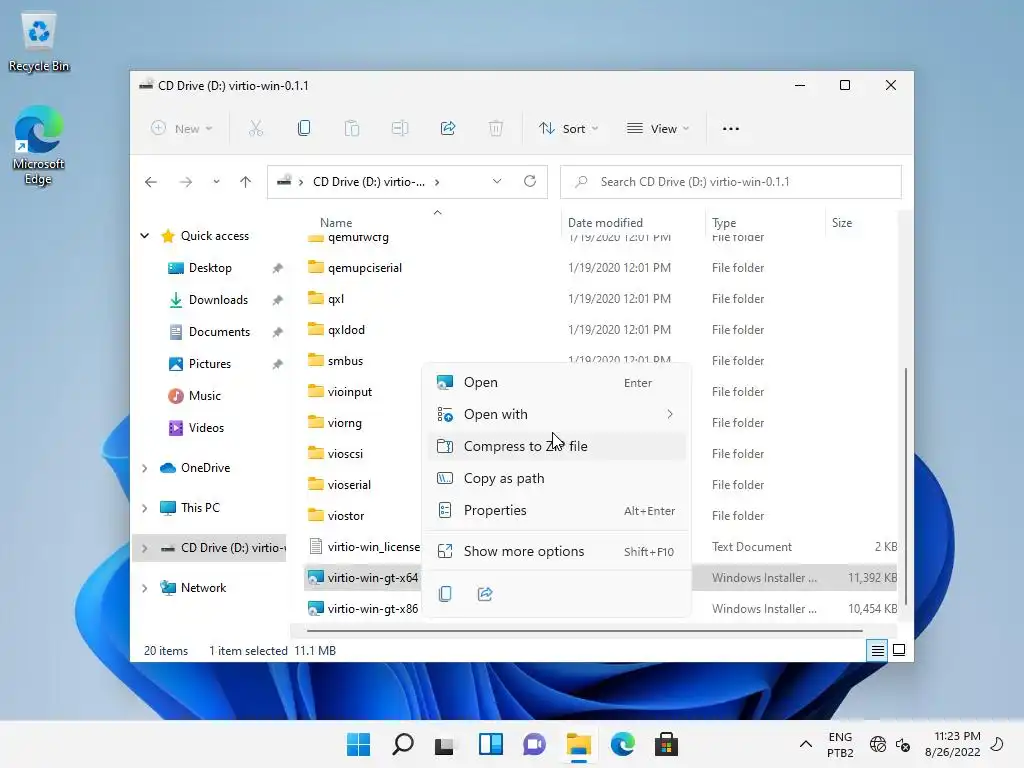Sort by Date modified column header
1024x768 pixels.
(x=605, y=223)
